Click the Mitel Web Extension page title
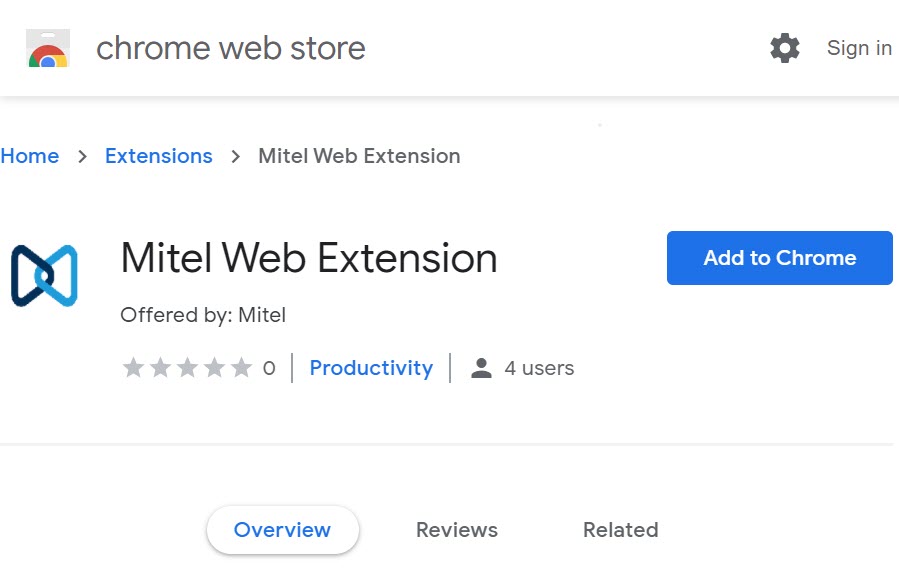Screen dimensions: 899x584 pyautogui.click(x=308, y=258)
